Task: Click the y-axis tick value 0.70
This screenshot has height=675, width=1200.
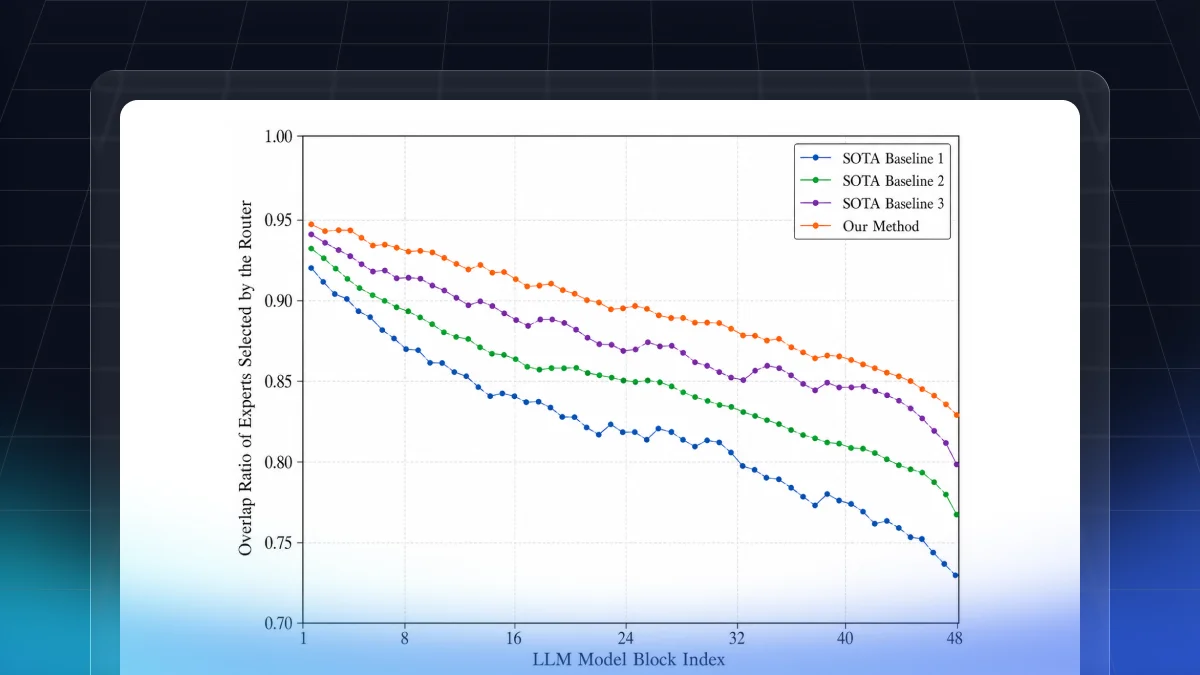Action: click(277, 624)
